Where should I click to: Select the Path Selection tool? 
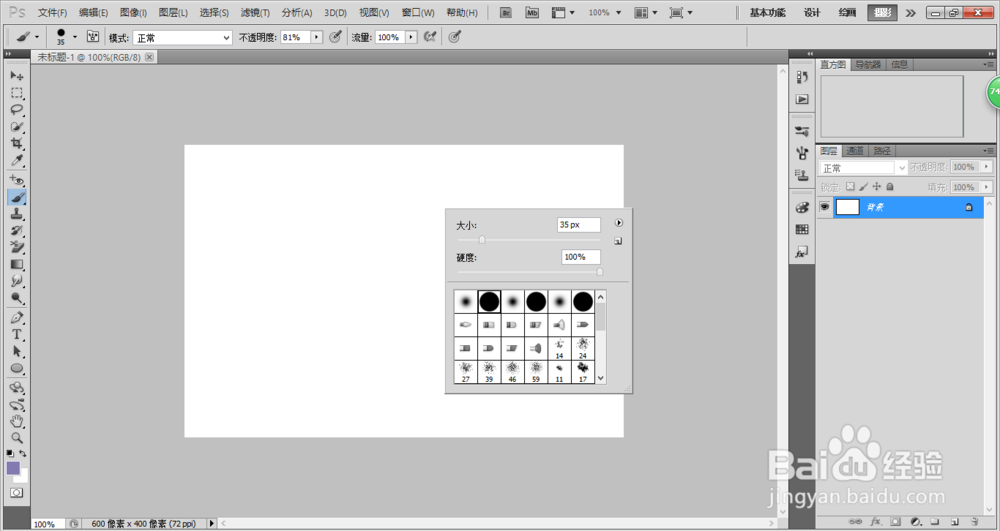click(17, 351)
